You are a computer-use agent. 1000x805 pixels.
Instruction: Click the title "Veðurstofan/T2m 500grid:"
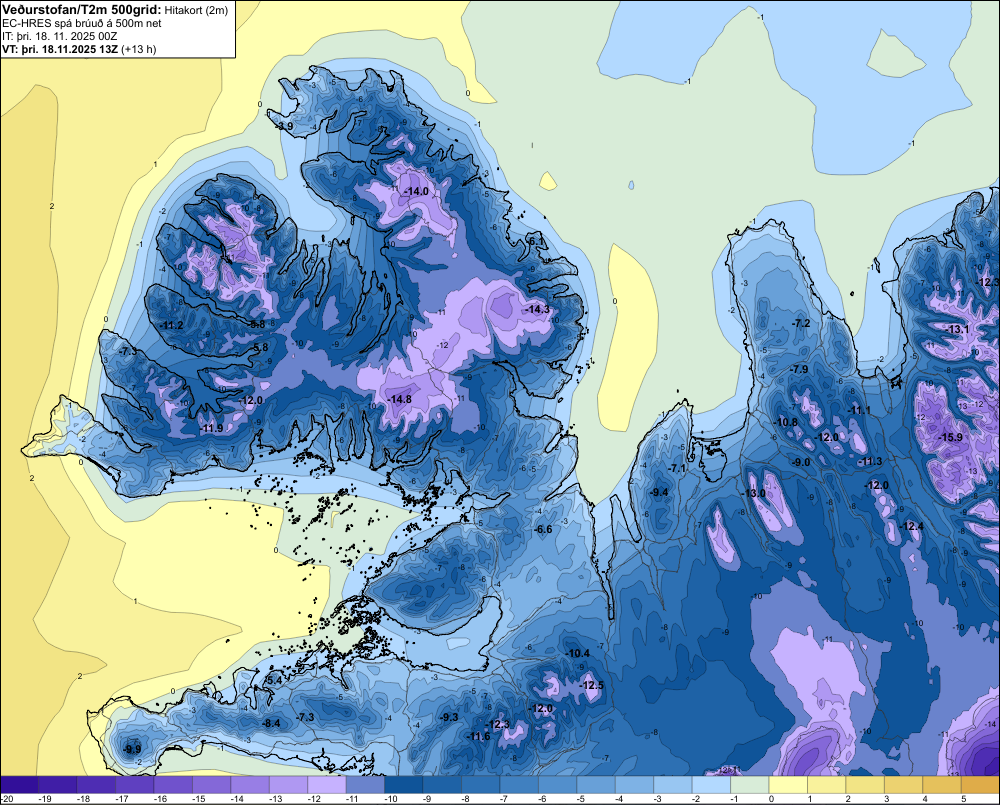(82, 9)
